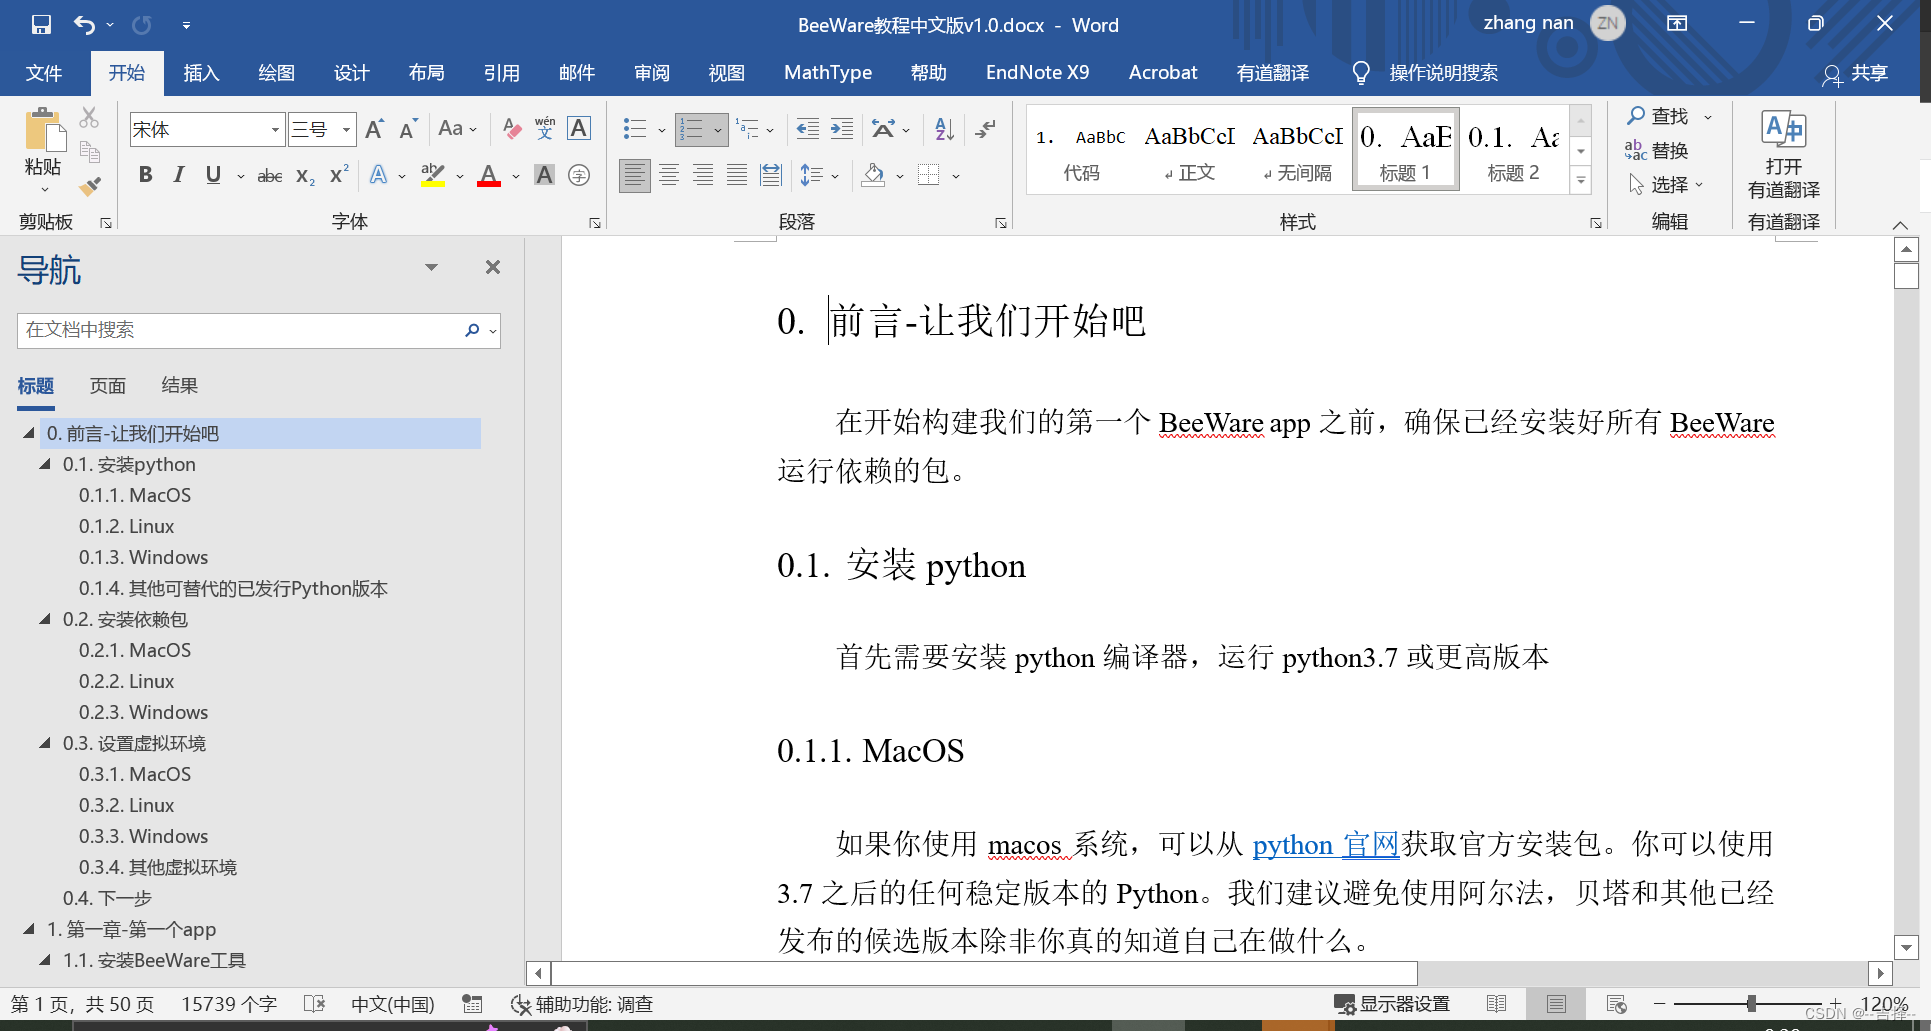Switch navigation to 页面 tab
Screen dimensions: 1931x1031
(x=108, y=386)
